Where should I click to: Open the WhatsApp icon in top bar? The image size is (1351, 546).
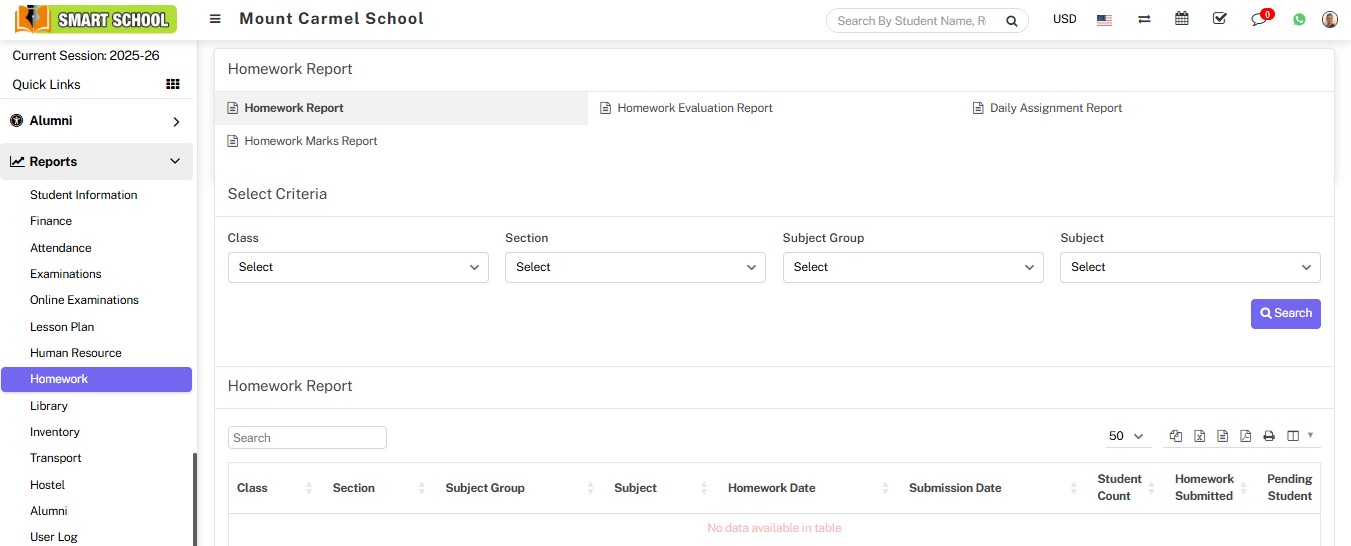pos(1299,19)
